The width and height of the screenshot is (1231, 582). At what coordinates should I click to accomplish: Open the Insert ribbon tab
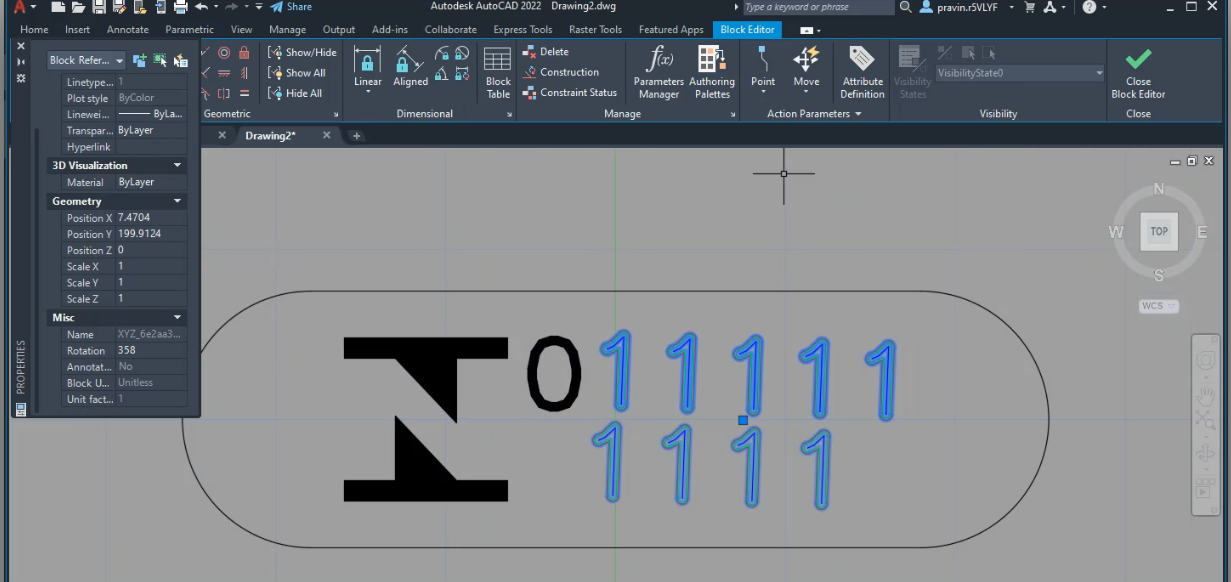pos(77,30)
